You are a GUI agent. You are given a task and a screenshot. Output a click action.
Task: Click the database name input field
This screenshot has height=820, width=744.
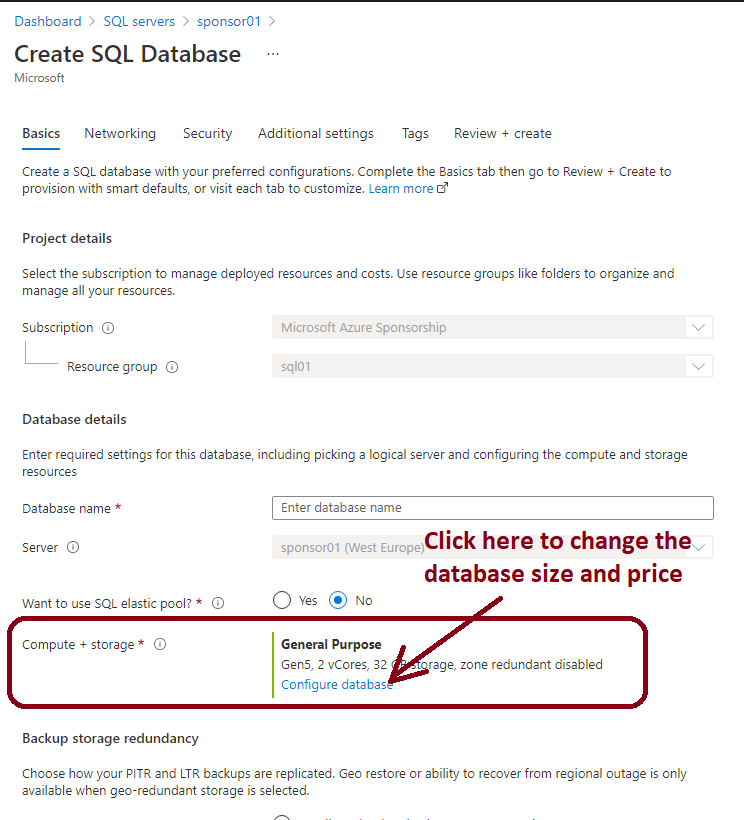click(x=492, y=508)
